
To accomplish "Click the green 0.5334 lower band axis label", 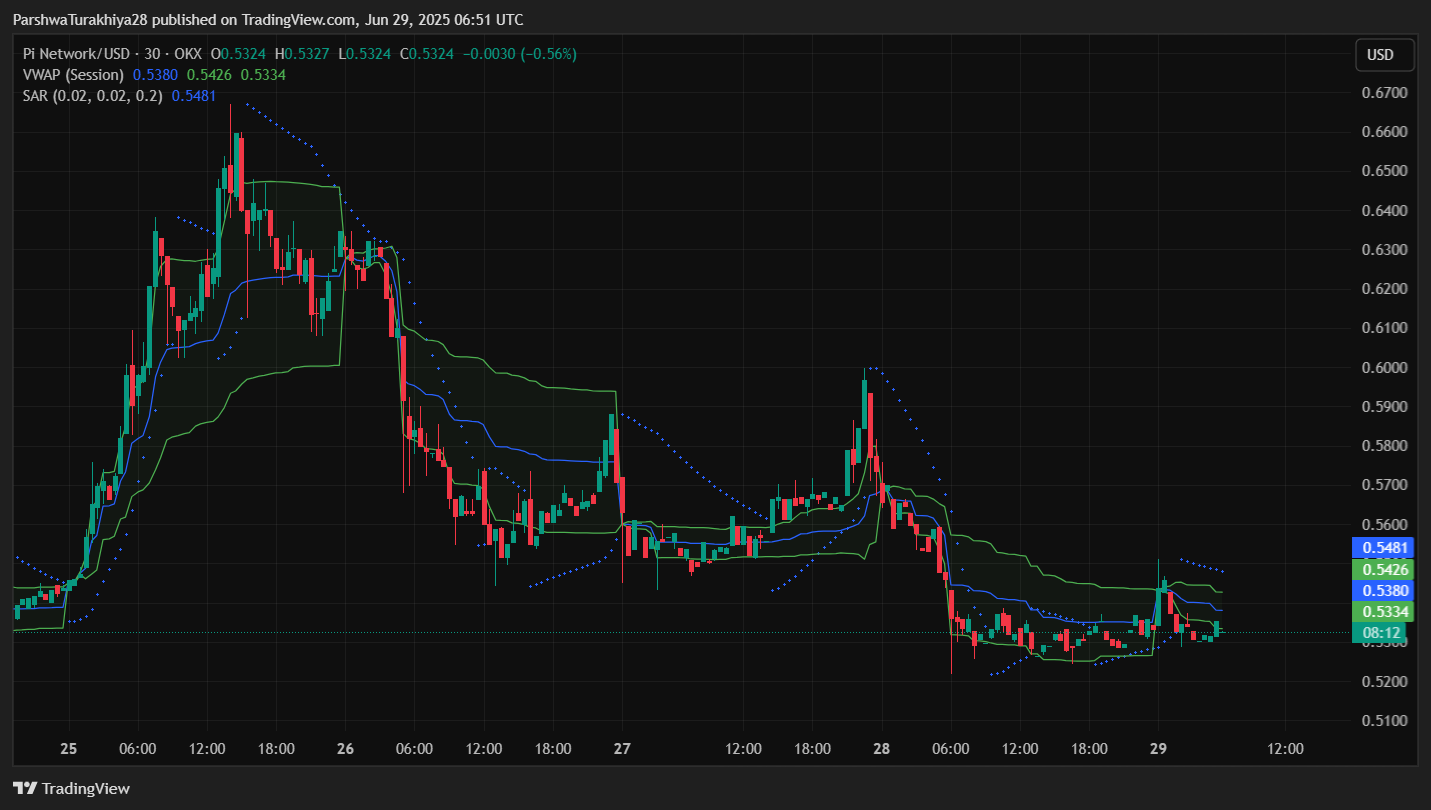I will pos(1382,612).
